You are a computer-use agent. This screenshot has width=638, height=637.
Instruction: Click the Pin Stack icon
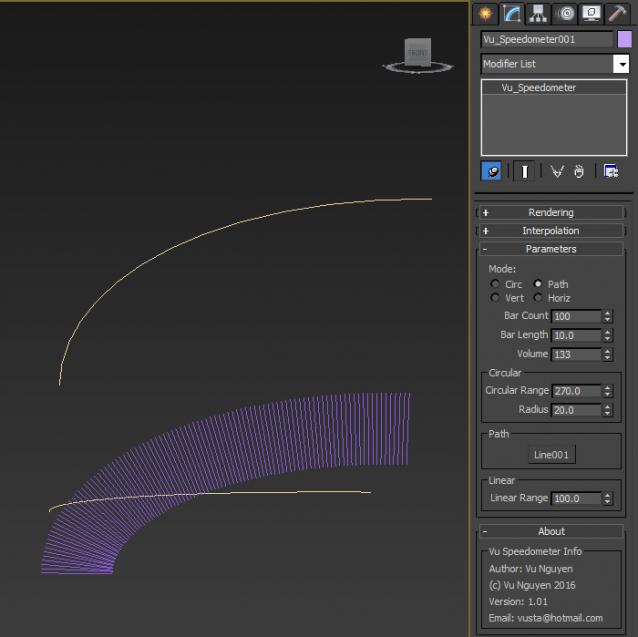point(492,171)
